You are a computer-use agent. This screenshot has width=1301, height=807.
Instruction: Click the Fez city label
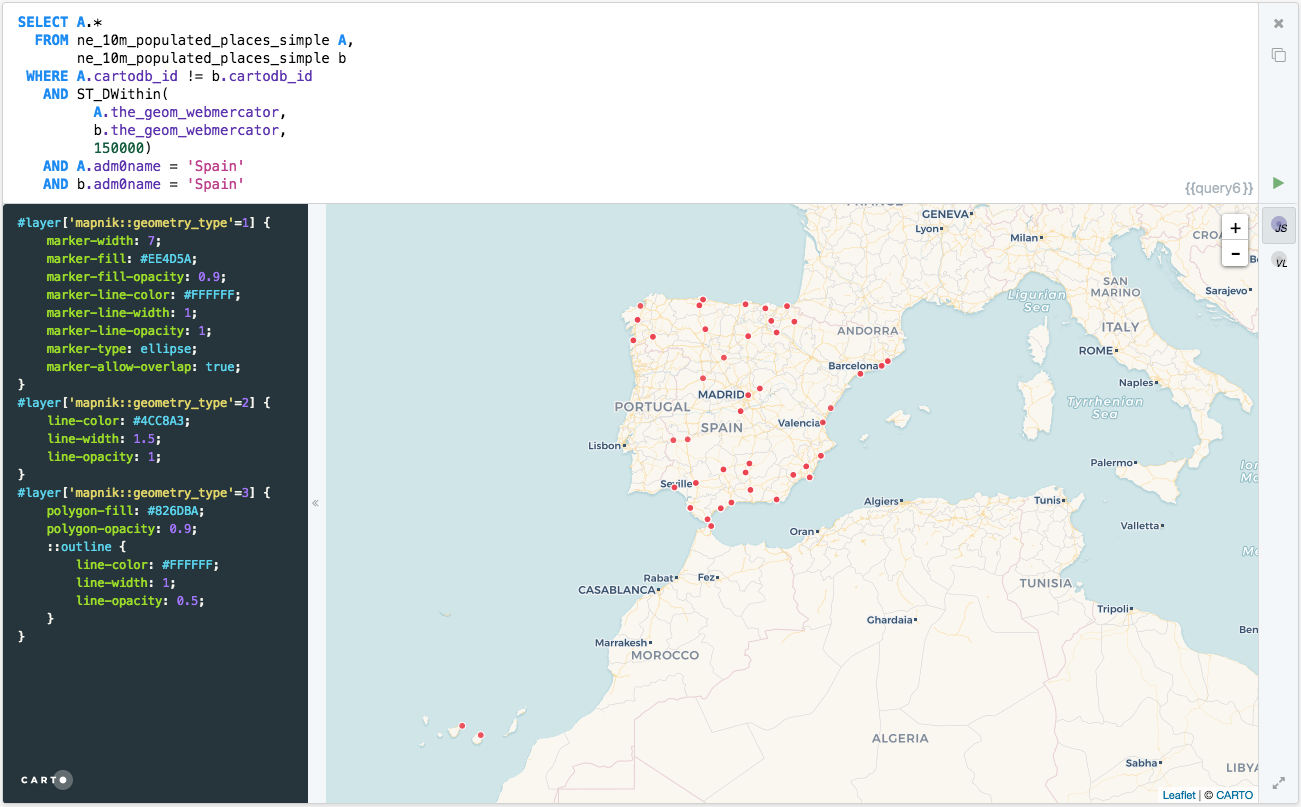[706, 578]
